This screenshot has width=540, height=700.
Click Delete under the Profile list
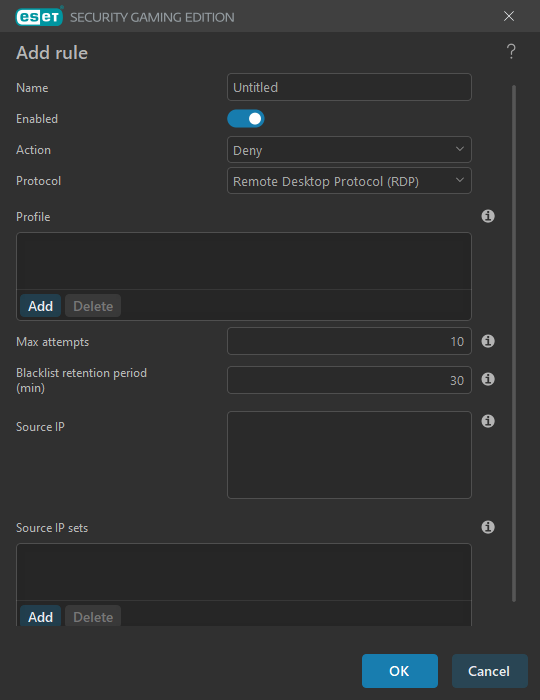(x=93, y=306)
